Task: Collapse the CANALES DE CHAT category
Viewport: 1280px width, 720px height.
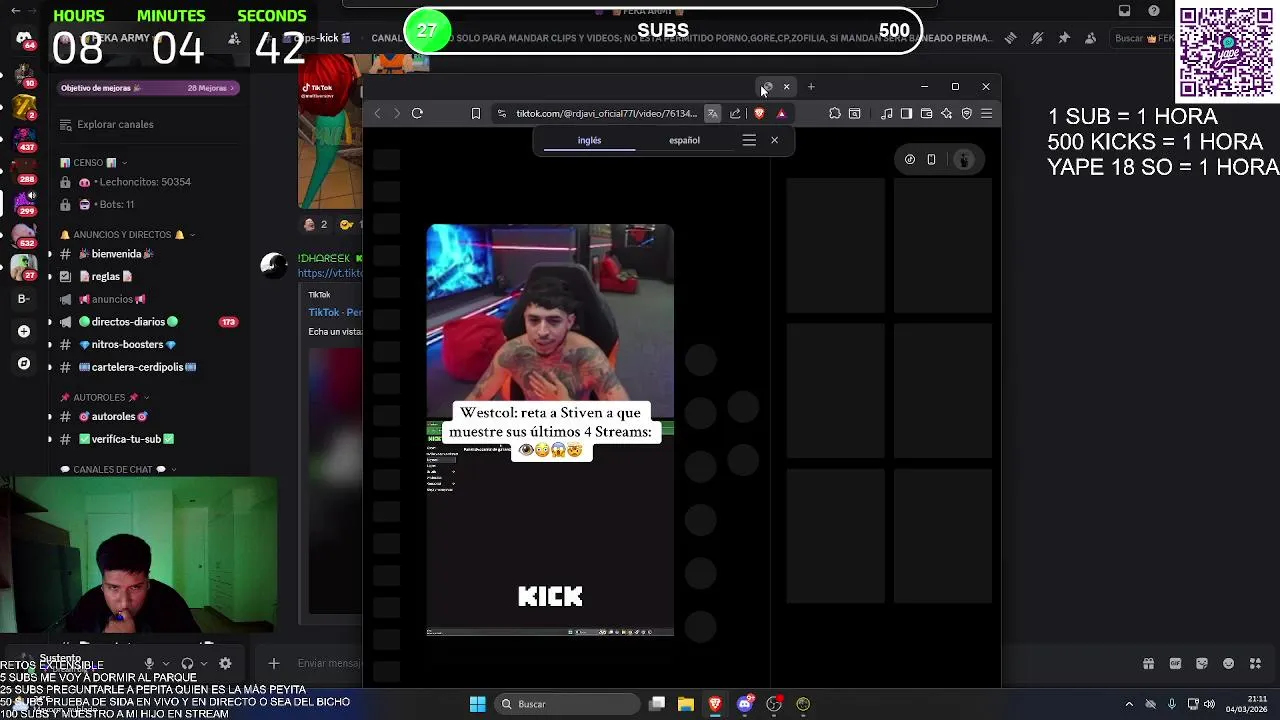Action: click(118, 469)
